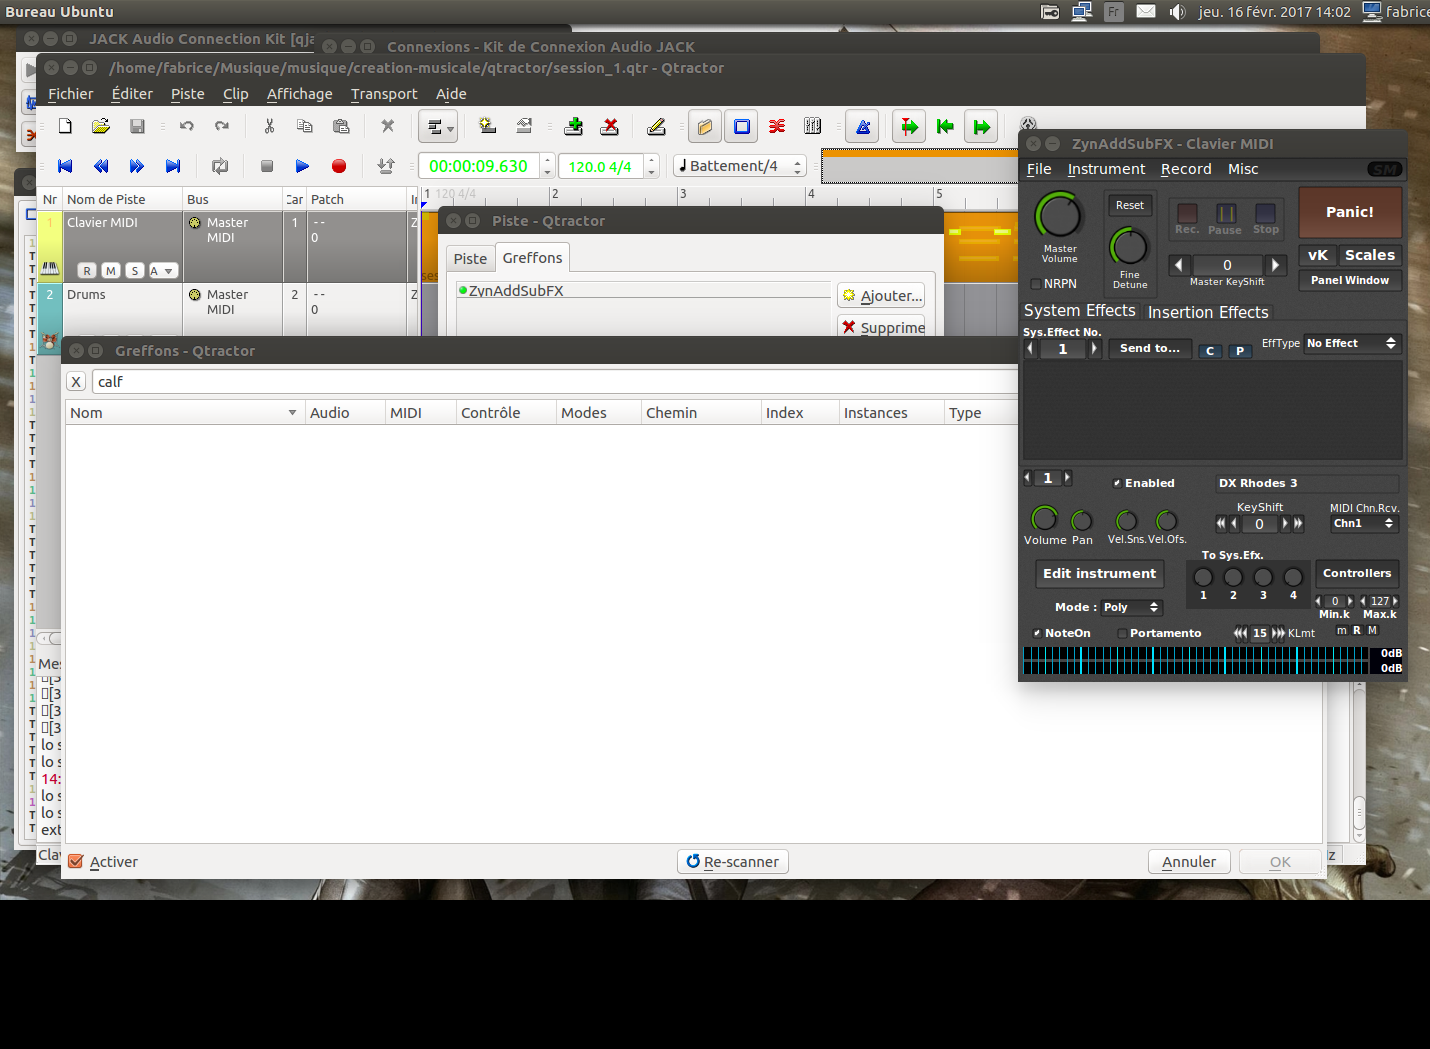Click the 00:00:09.630 time display field

479,166
